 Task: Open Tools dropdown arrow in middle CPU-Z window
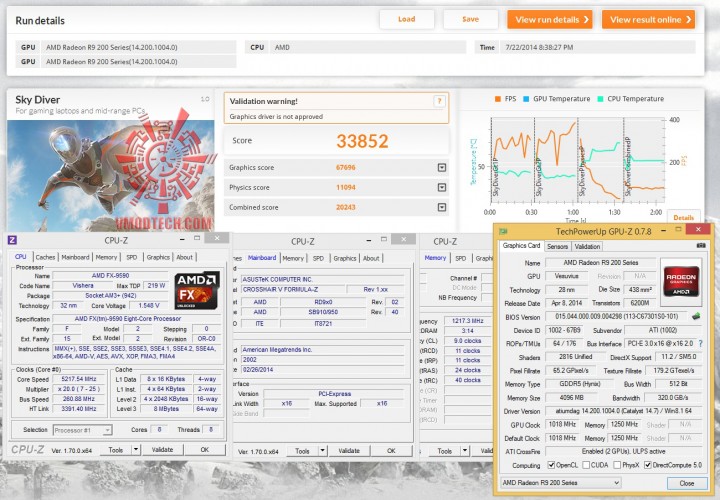pos(323,451)
